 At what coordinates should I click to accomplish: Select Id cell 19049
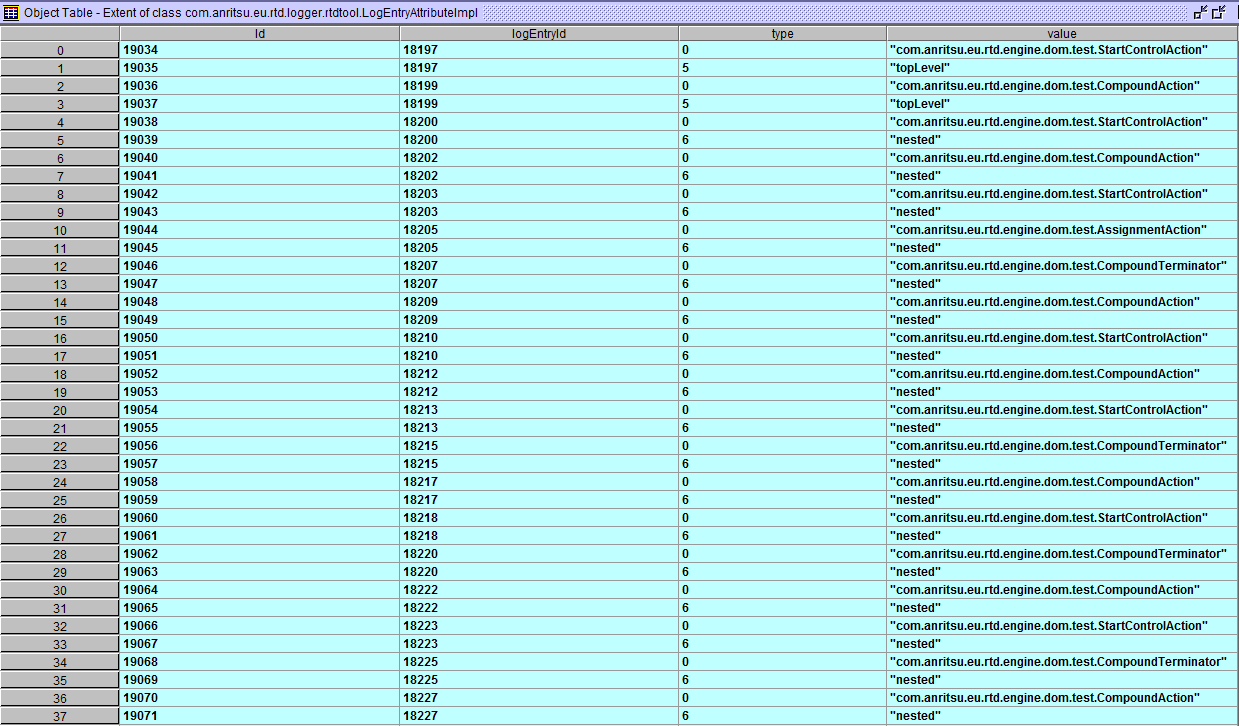(x=260, y=320)
